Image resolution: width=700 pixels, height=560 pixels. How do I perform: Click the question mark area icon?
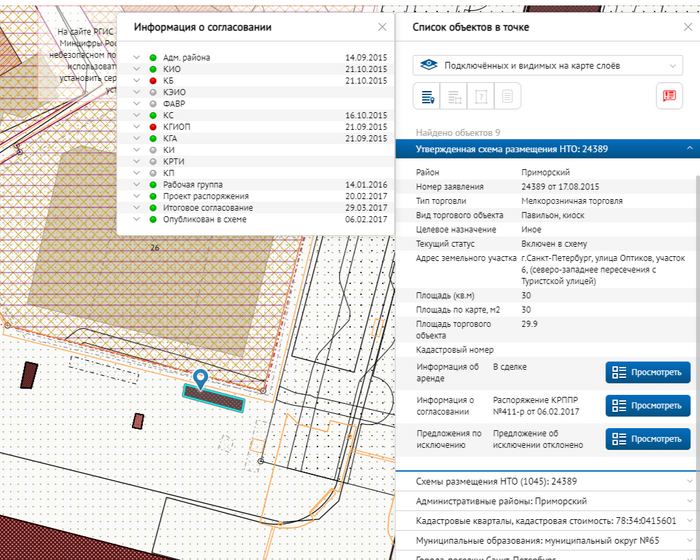coord(481,97)
